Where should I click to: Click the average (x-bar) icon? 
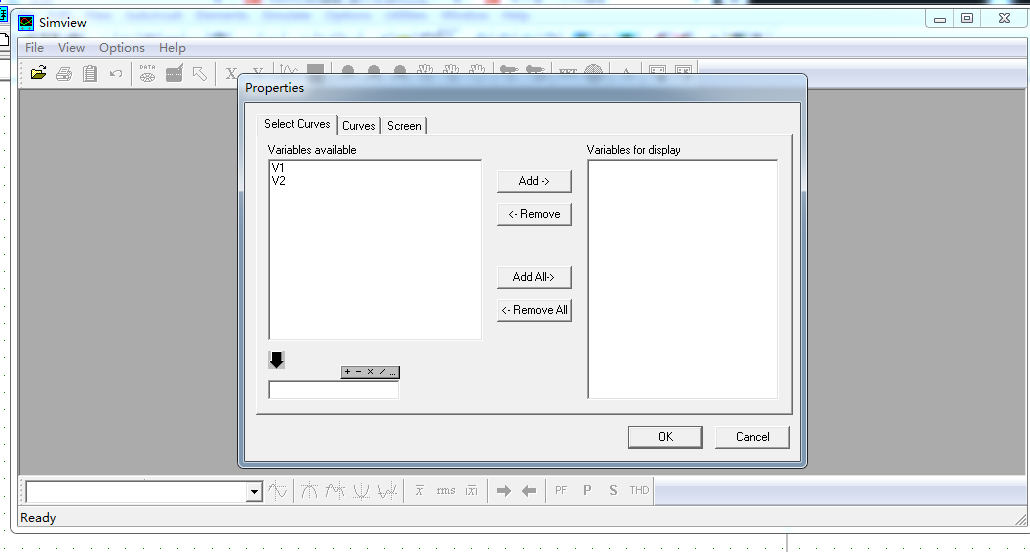(419, 490)
